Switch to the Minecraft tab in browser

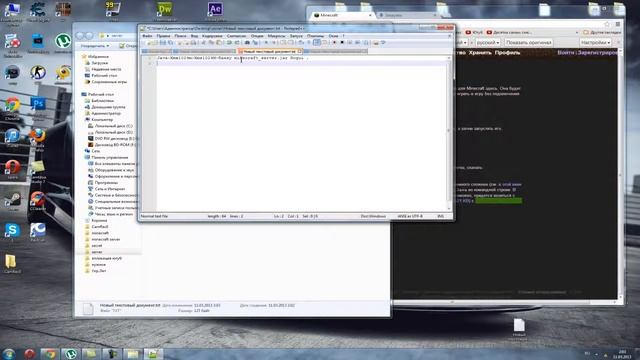[342, 15]
